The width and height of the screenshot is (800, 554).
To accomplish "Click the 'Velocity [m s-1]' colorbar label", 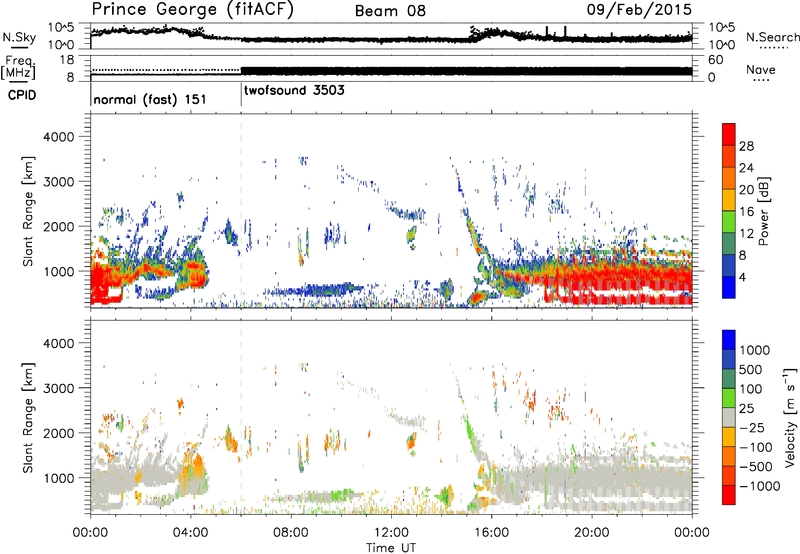I will coord(790,417).
